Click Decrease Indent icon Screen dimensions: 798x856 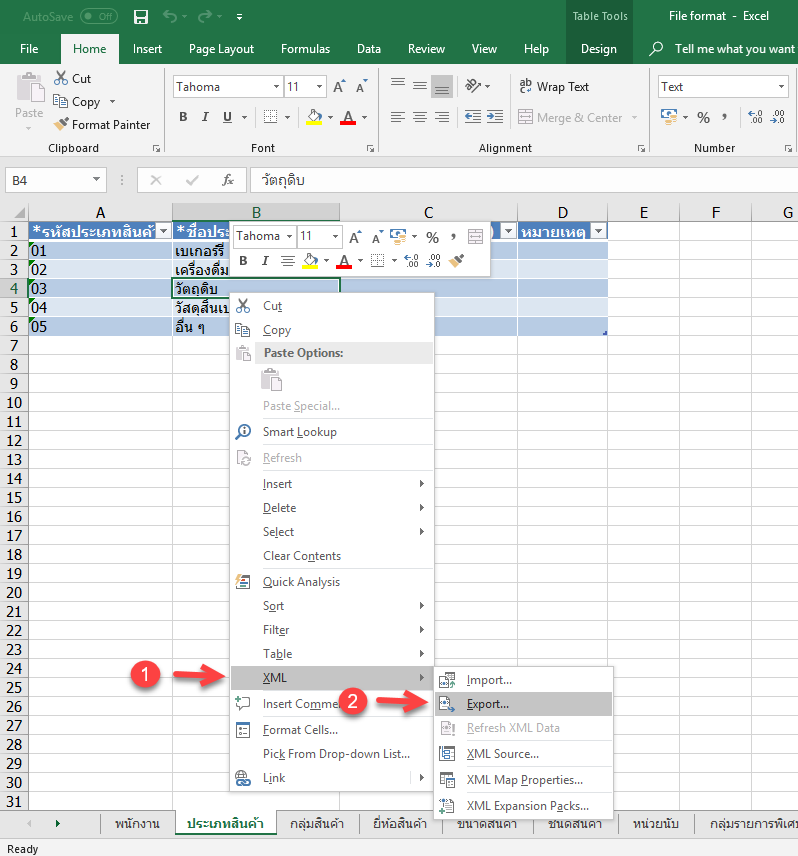(x=473, y=116)
